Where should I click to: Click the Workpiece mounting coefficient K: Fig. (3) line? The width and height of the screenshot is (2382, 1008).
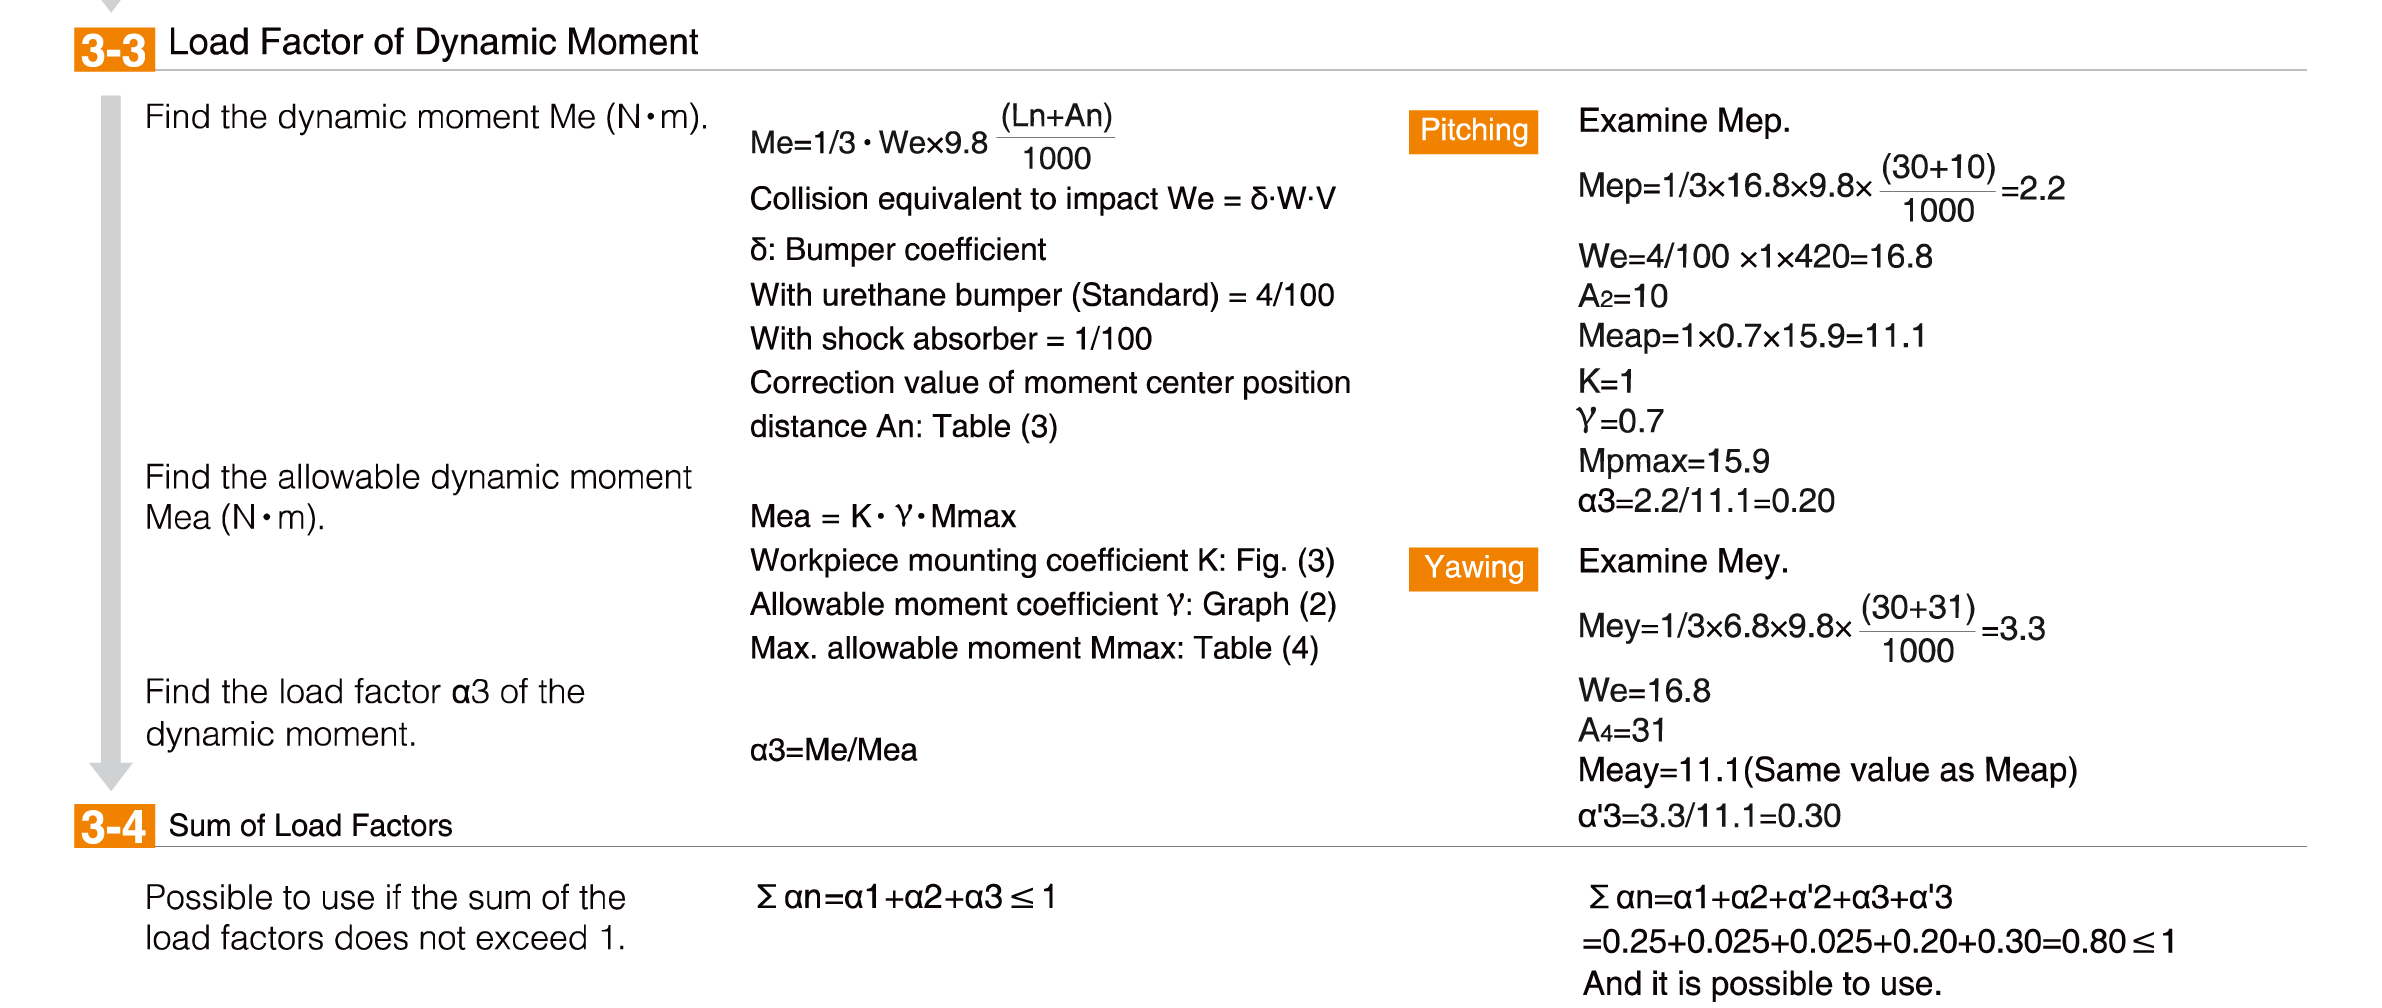tap(1042, 561)
